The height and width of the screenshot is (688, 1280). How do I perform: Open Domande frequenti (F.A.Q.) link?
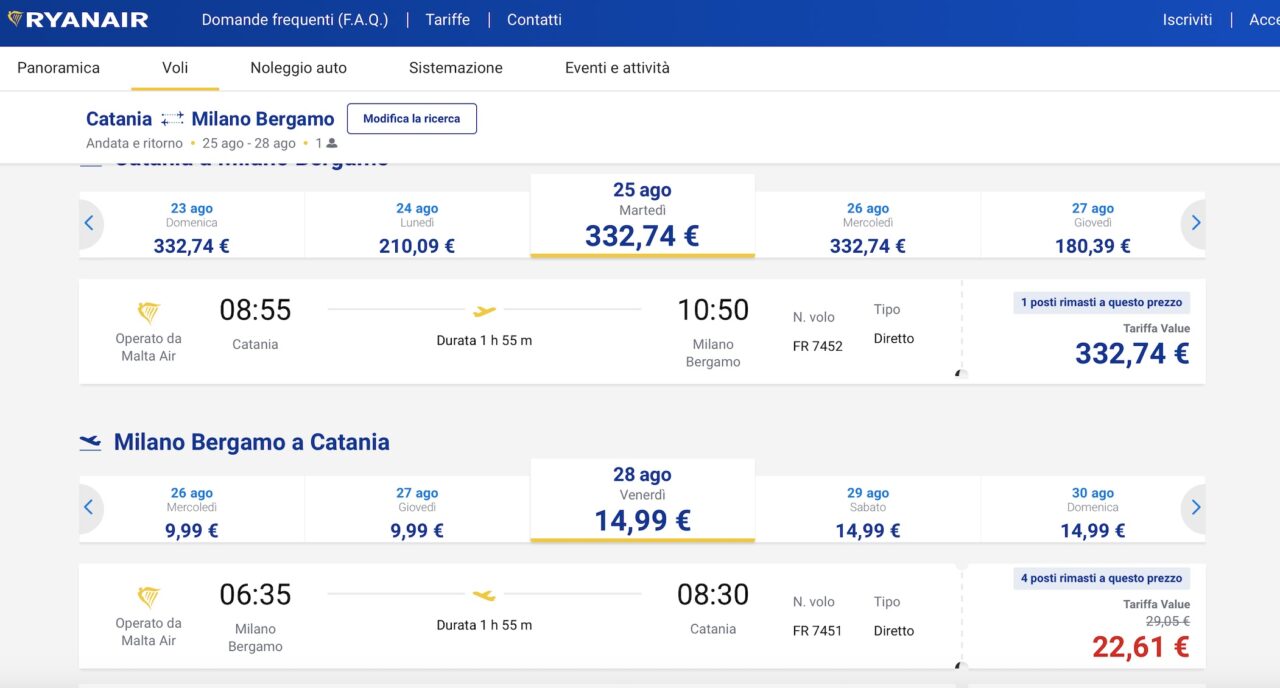click(x=295, y=20)
